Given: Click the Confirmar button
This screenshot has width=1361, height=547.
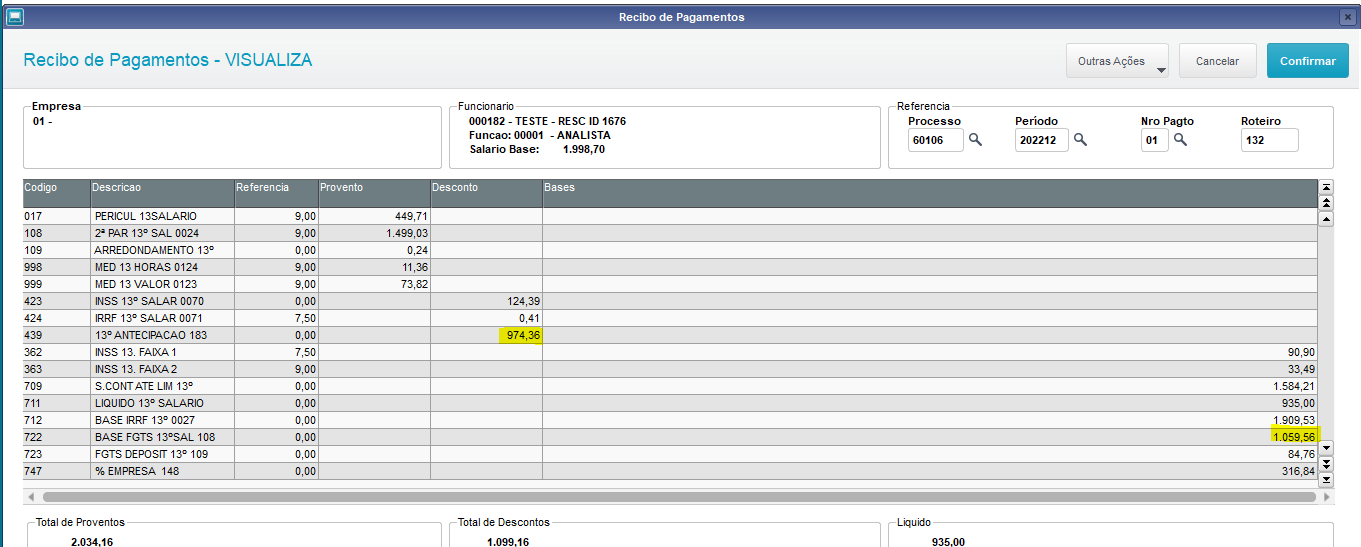Looking at the screenshot, I should (x=1308, y=61).
